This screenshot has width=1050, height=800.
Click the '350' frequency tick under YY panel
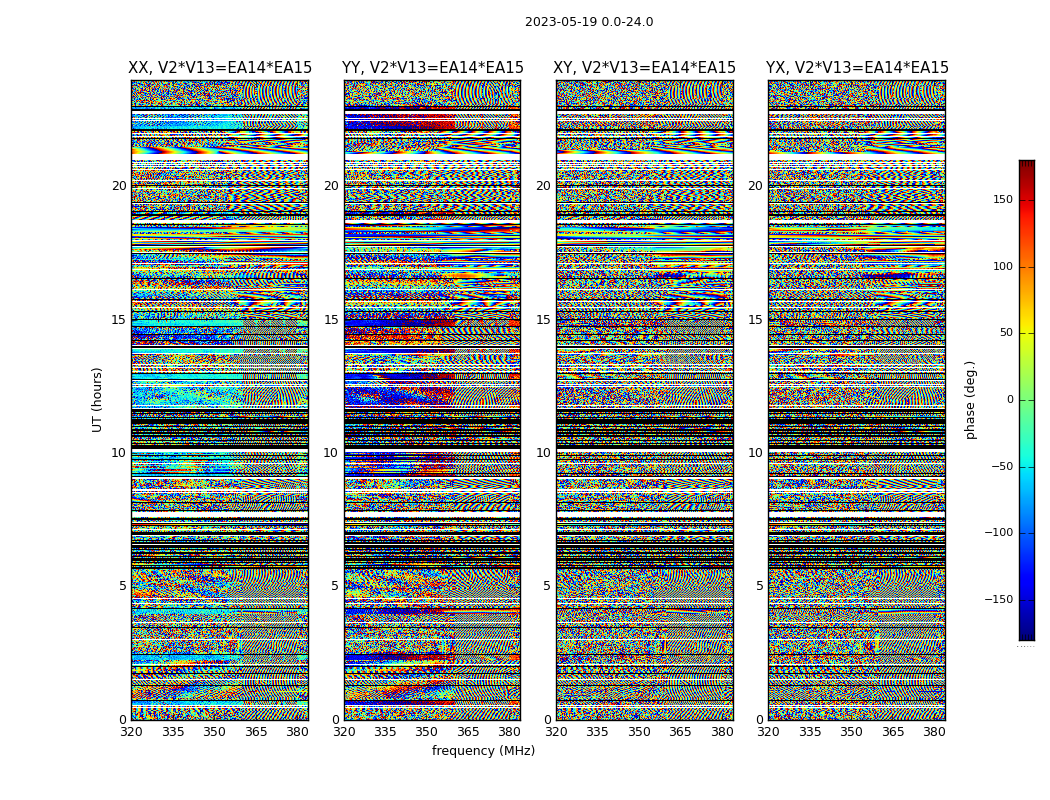(x=427, y=732)
